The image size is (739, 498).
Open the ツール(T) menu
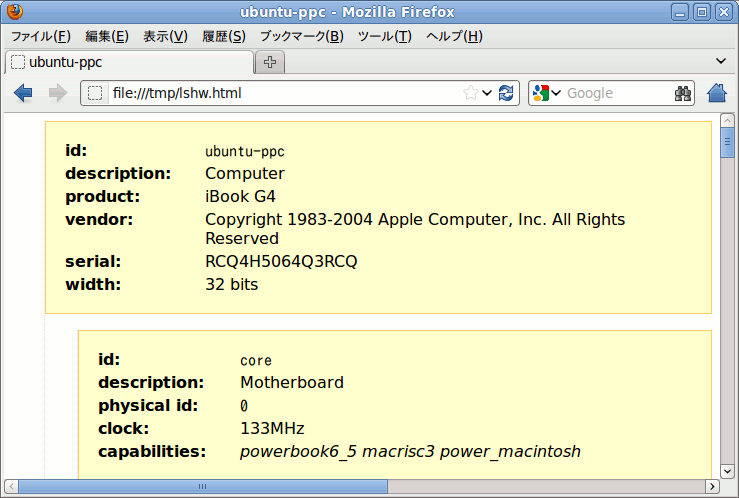coord(384,36)
